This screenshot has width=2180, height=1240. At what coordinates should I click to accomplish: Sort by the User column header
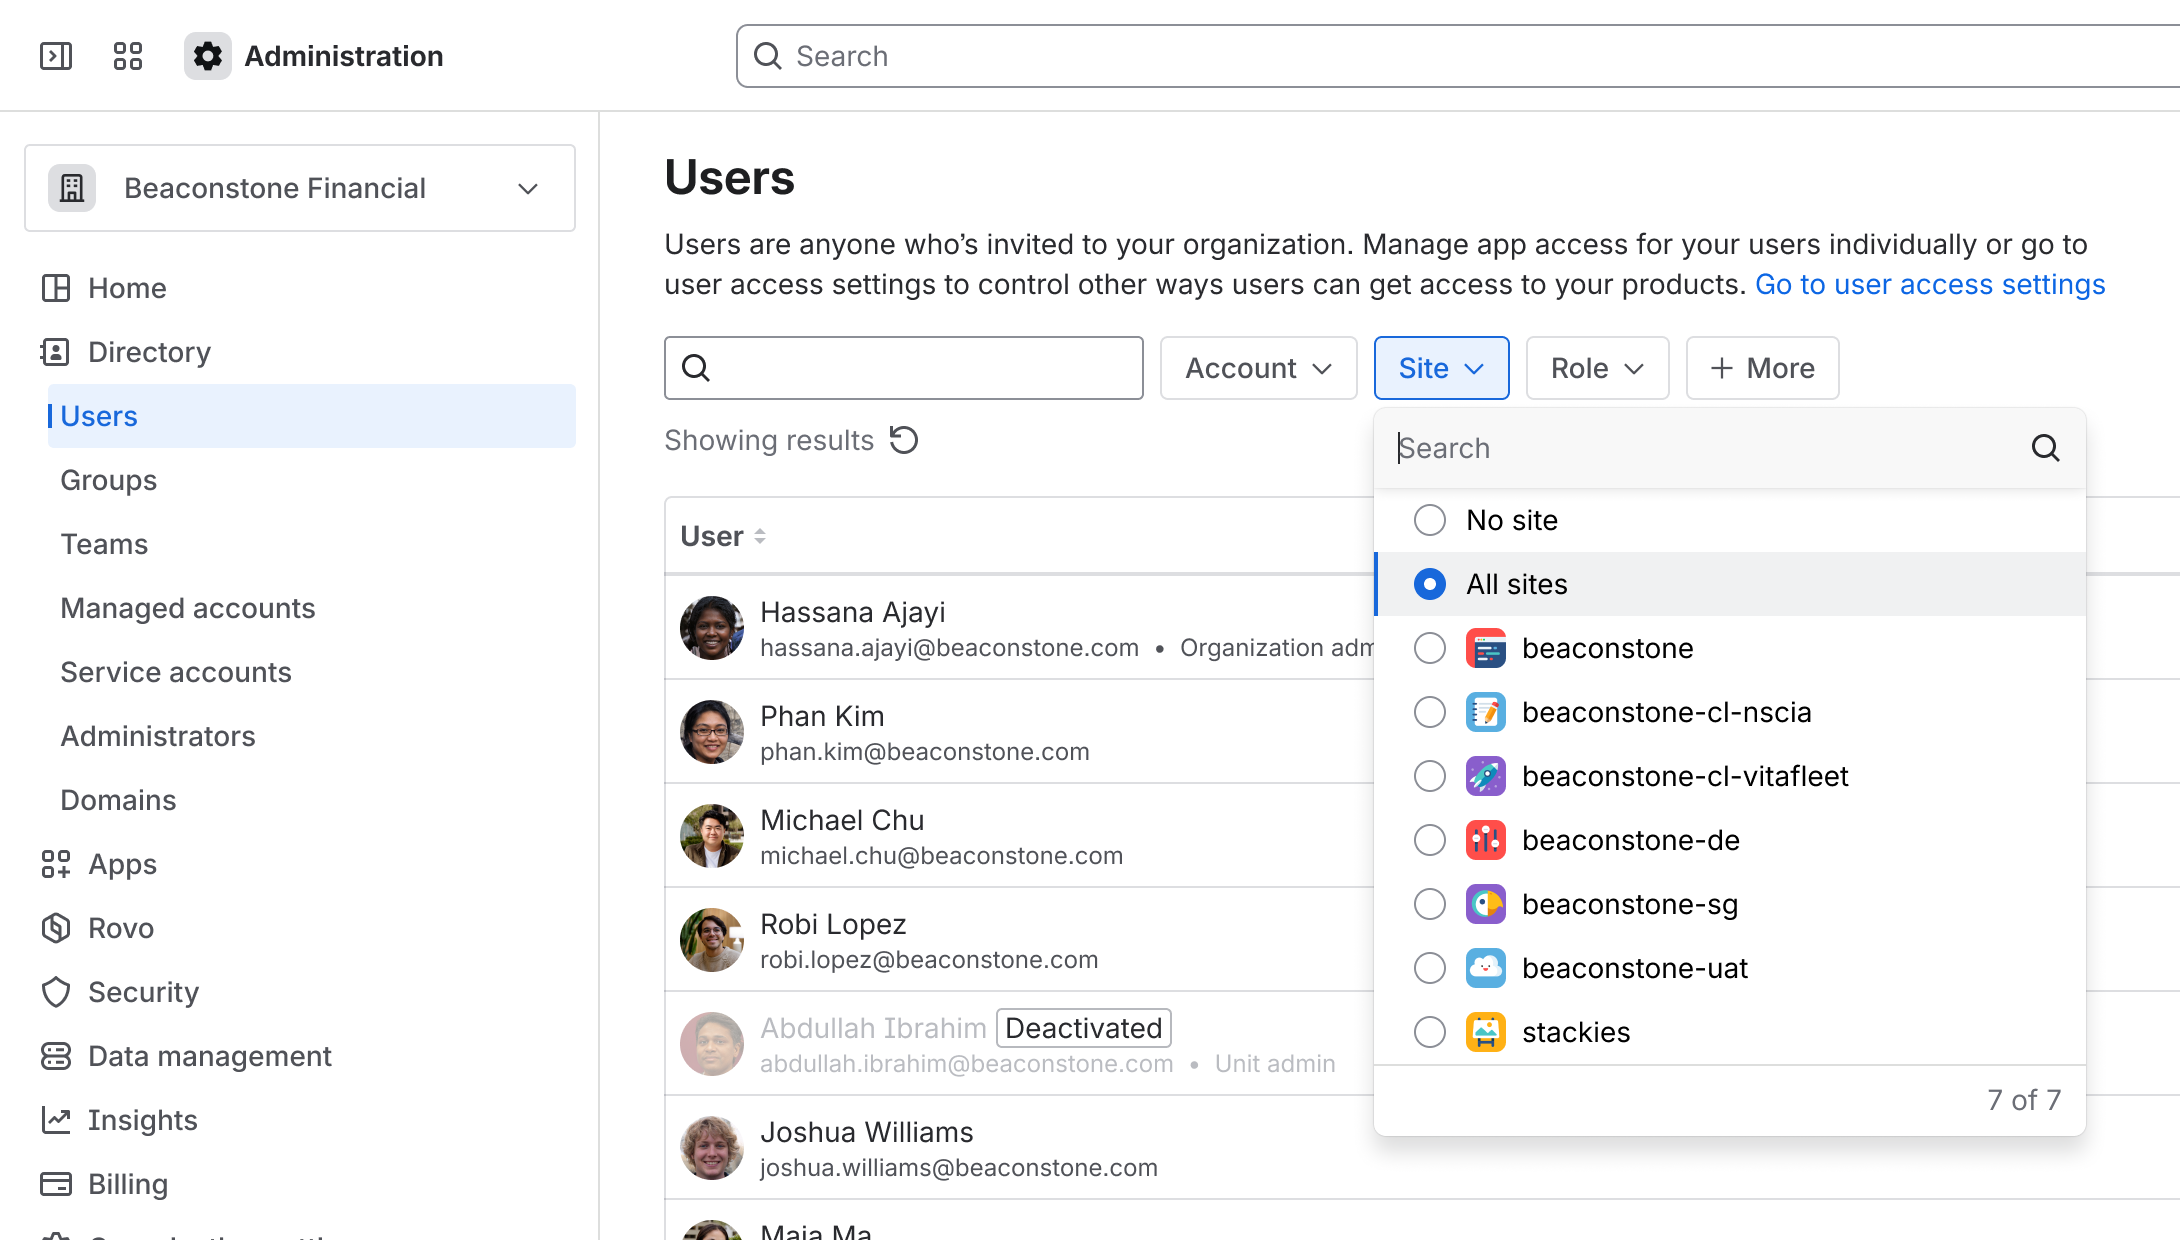pyautogui.click(x=723, y=536)
